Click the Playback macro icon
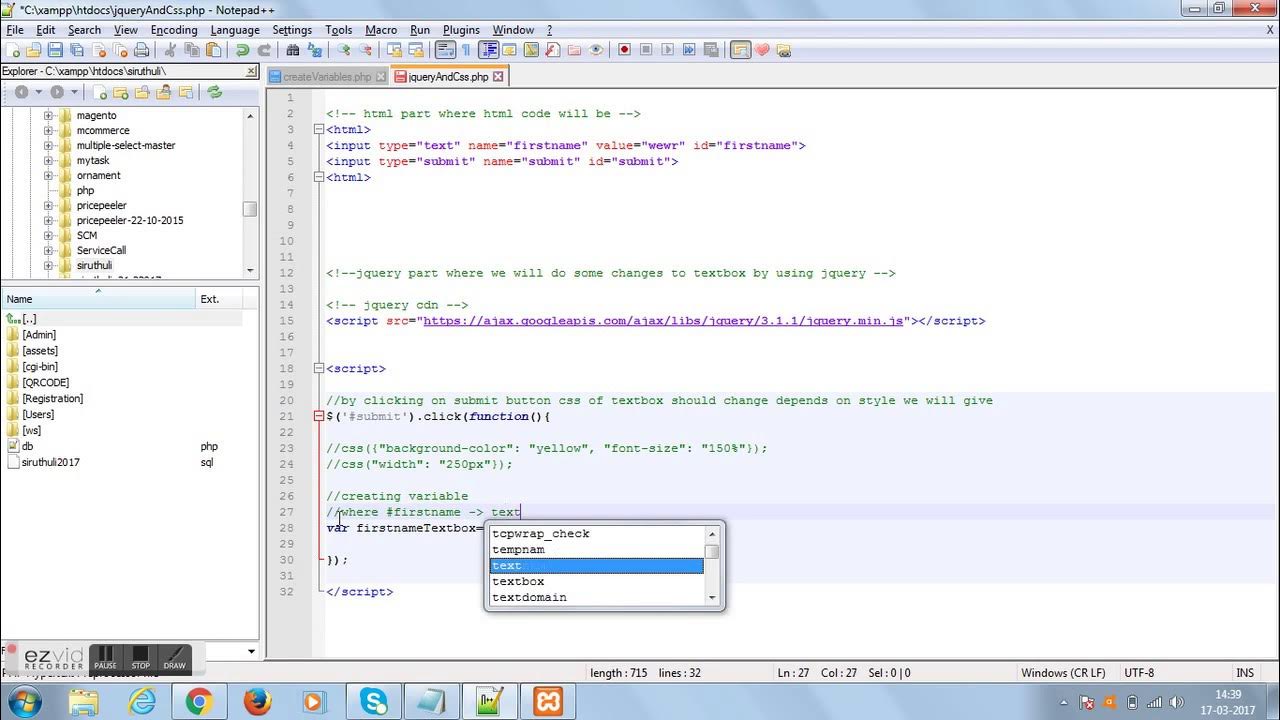The height and width of the screenshot is (720, 1280). (667, 50)
